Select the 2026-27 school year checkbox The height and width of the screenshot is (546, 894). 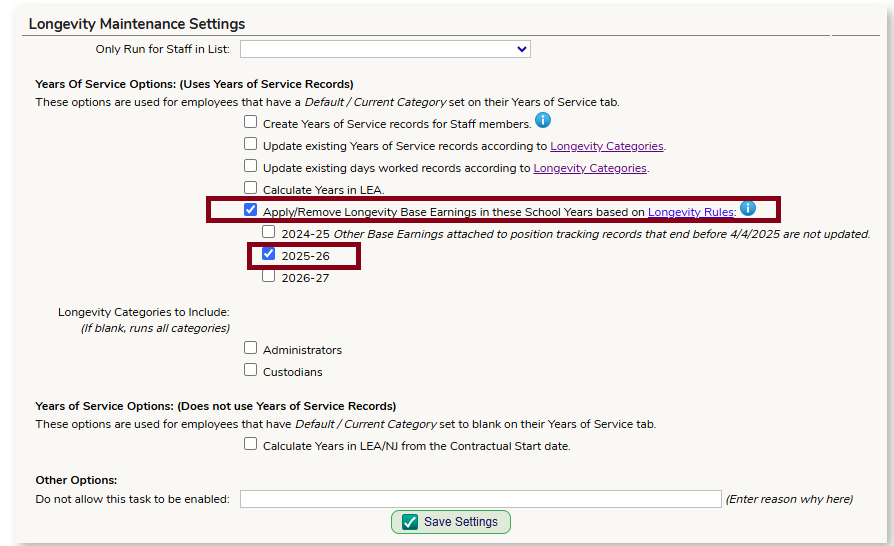click(x=269, y=276)
